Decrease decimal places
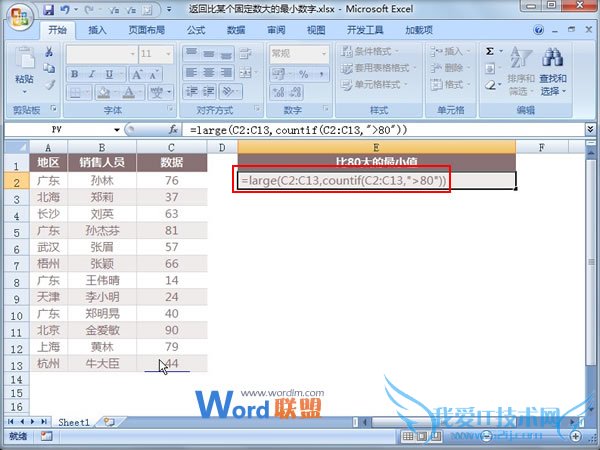The width and height of the screenshot is (600, 450). tap(295, 92)
